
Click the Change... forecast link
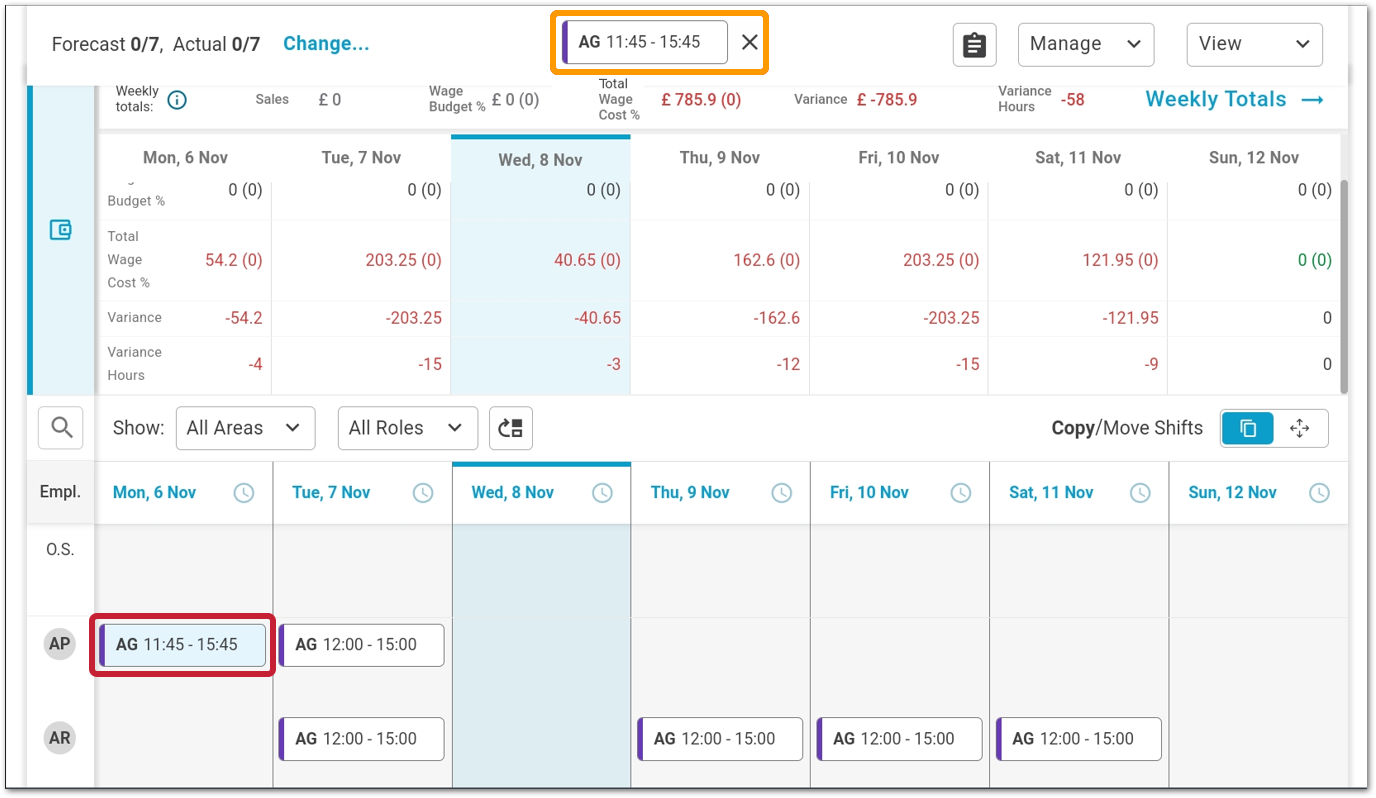326,44
